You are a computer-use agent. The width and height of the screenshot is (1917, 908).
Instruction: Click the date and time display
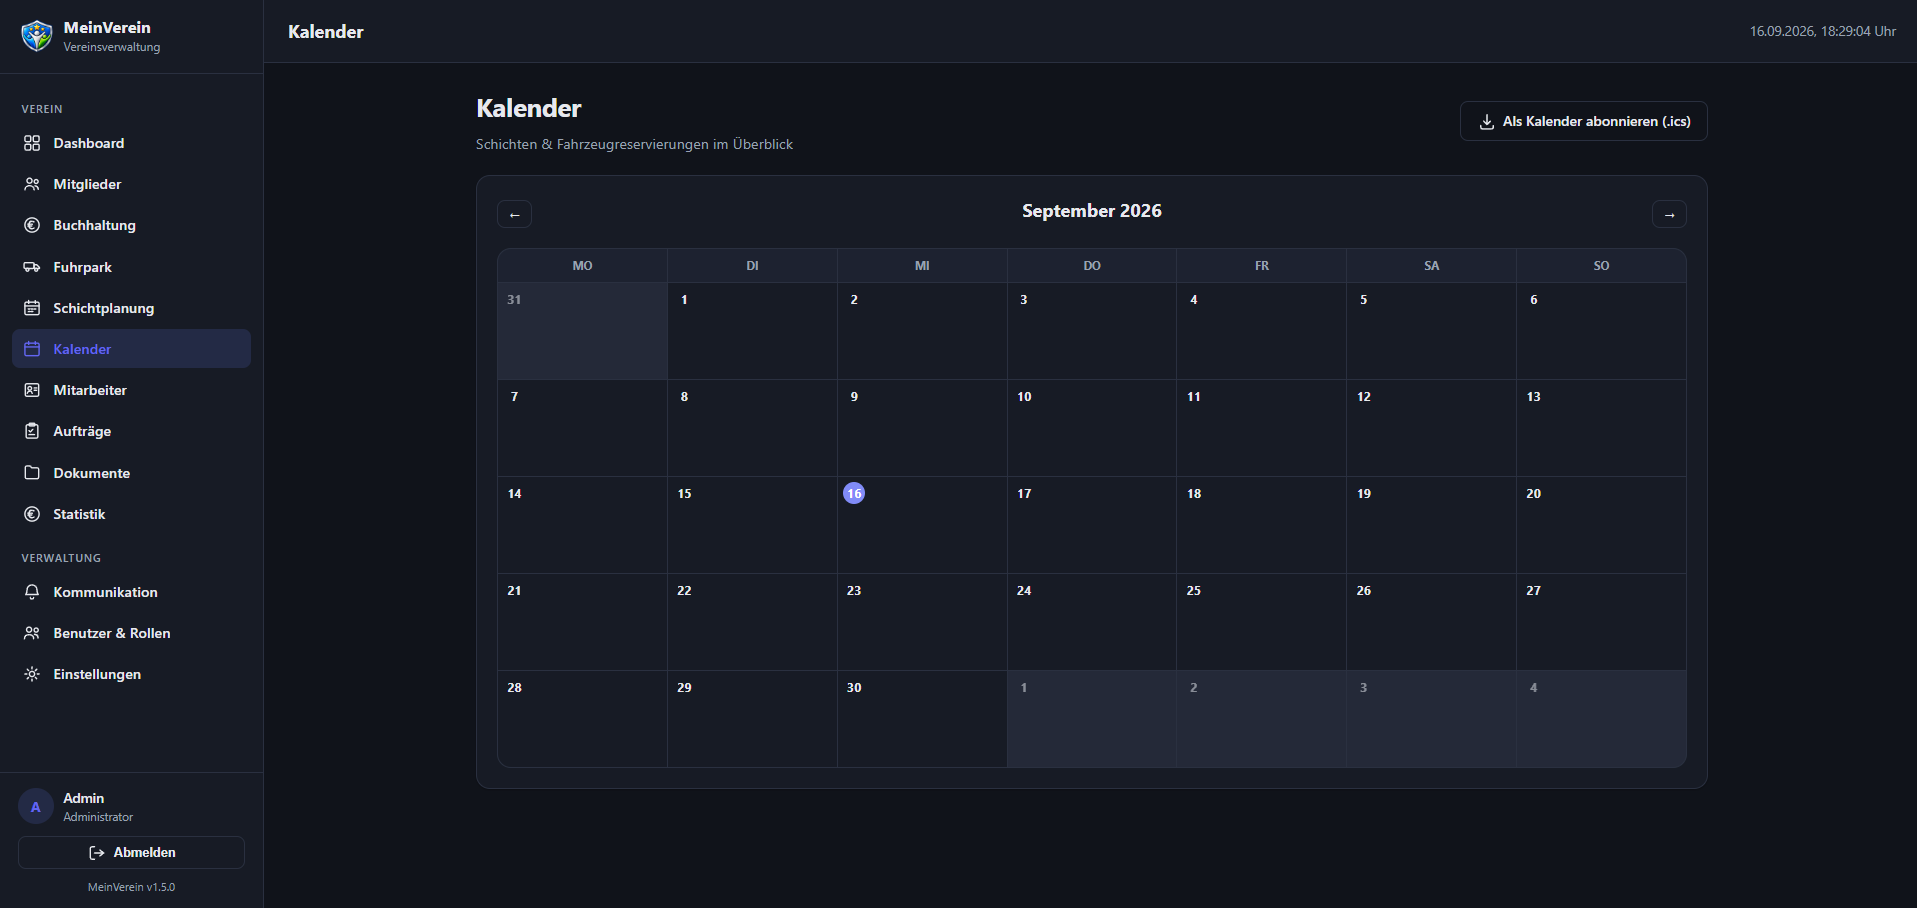tap(1822, 31)
